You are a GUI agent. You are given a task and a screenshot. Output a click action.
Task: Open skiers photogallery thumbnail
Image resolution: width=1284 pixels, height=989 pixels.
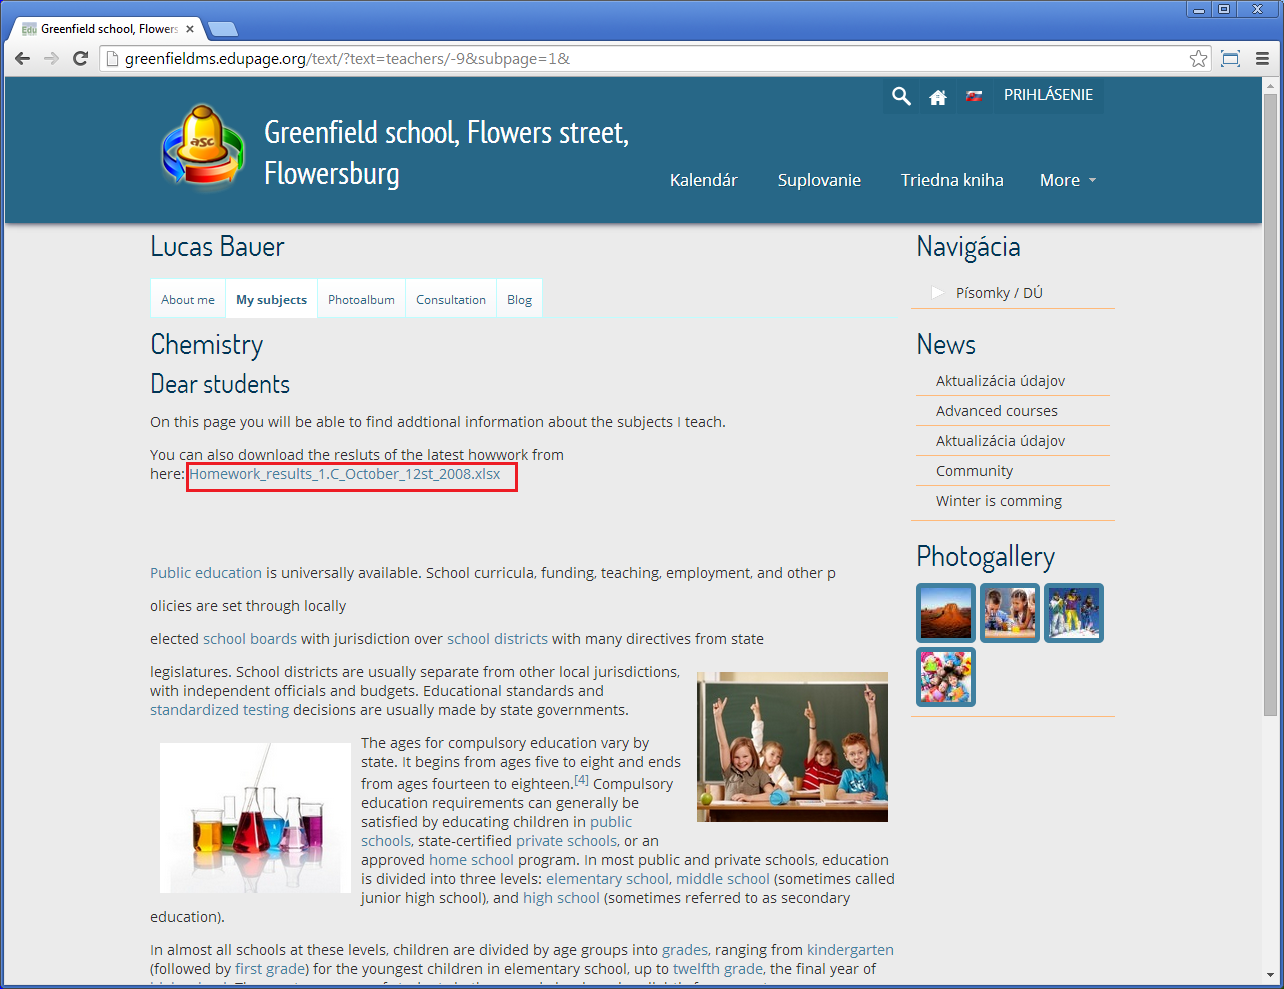pyautogui.click(x=1074, y=613)
